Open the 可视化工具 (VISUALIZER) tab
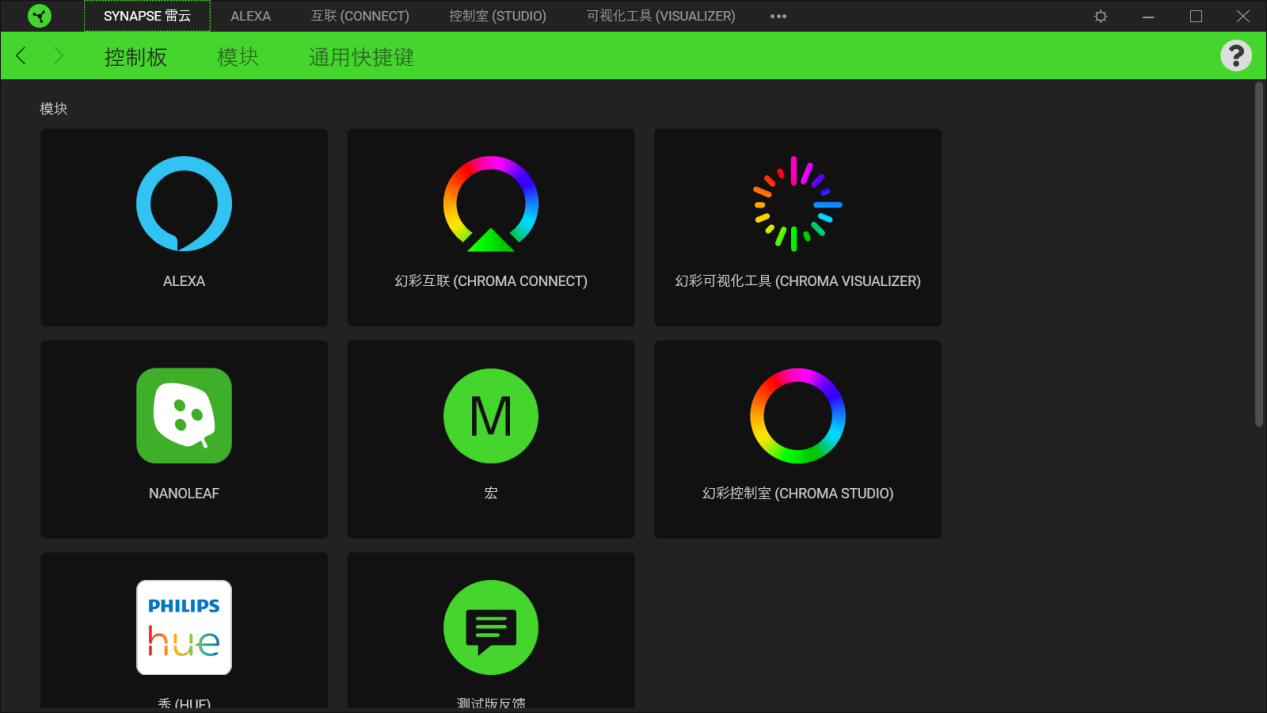This screenshot has height=713, width=1267. pos(661,16)
